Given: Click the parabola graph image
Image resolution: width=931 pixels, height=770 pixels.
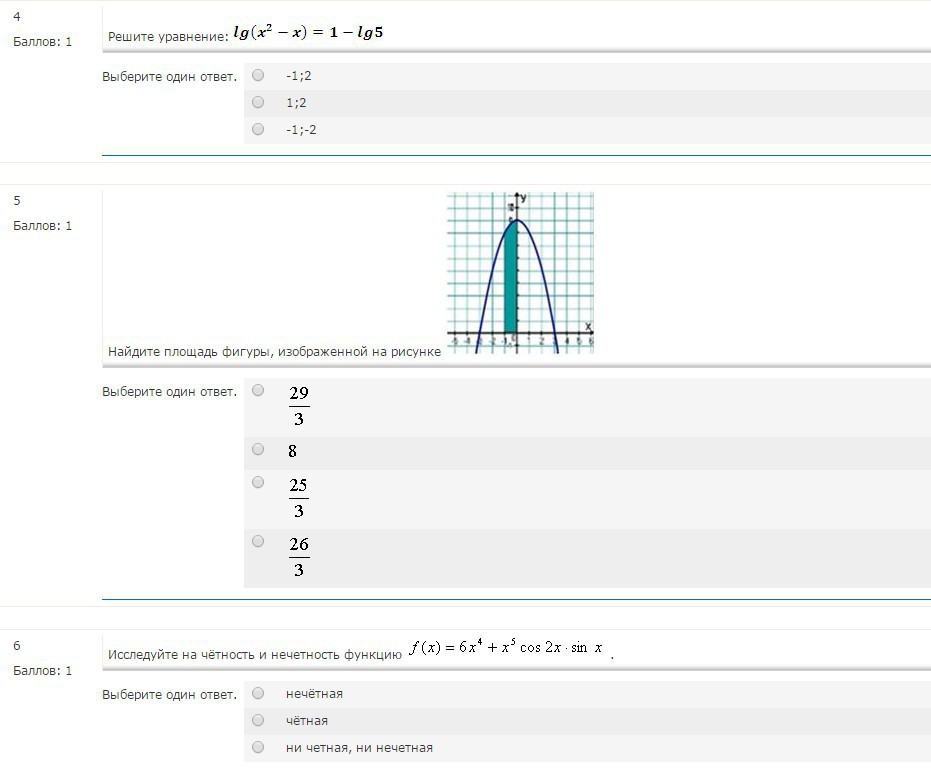Looking at the screenshot, I should [520, 272].
